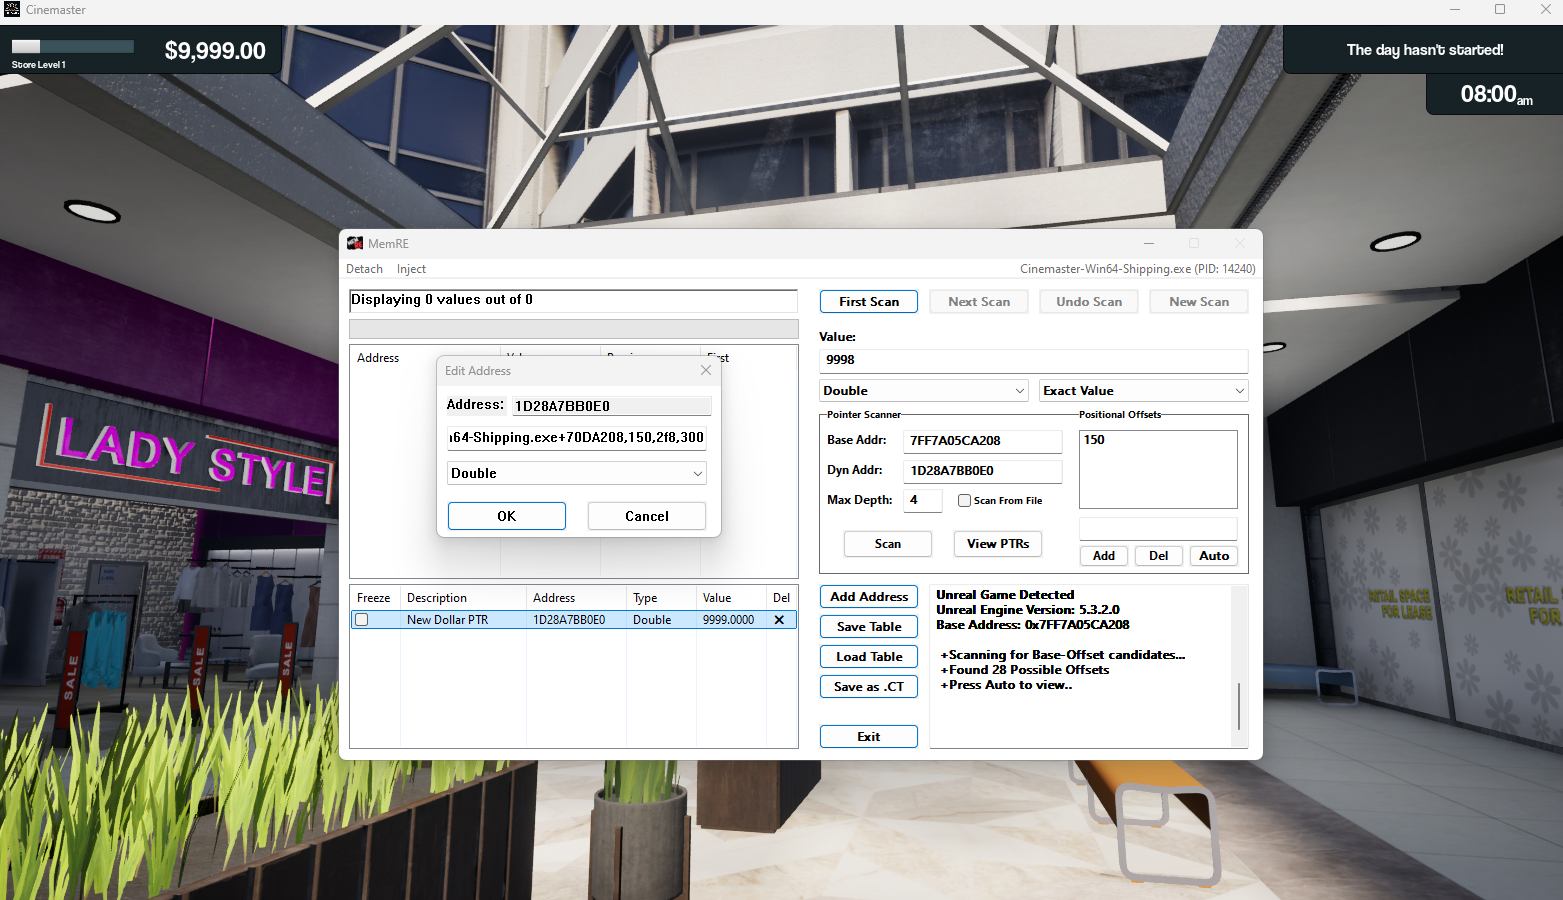Screen dimensions: 1563x900
Task: Open the Double type dropdown in Edit Address
Action: click(577, 473)
